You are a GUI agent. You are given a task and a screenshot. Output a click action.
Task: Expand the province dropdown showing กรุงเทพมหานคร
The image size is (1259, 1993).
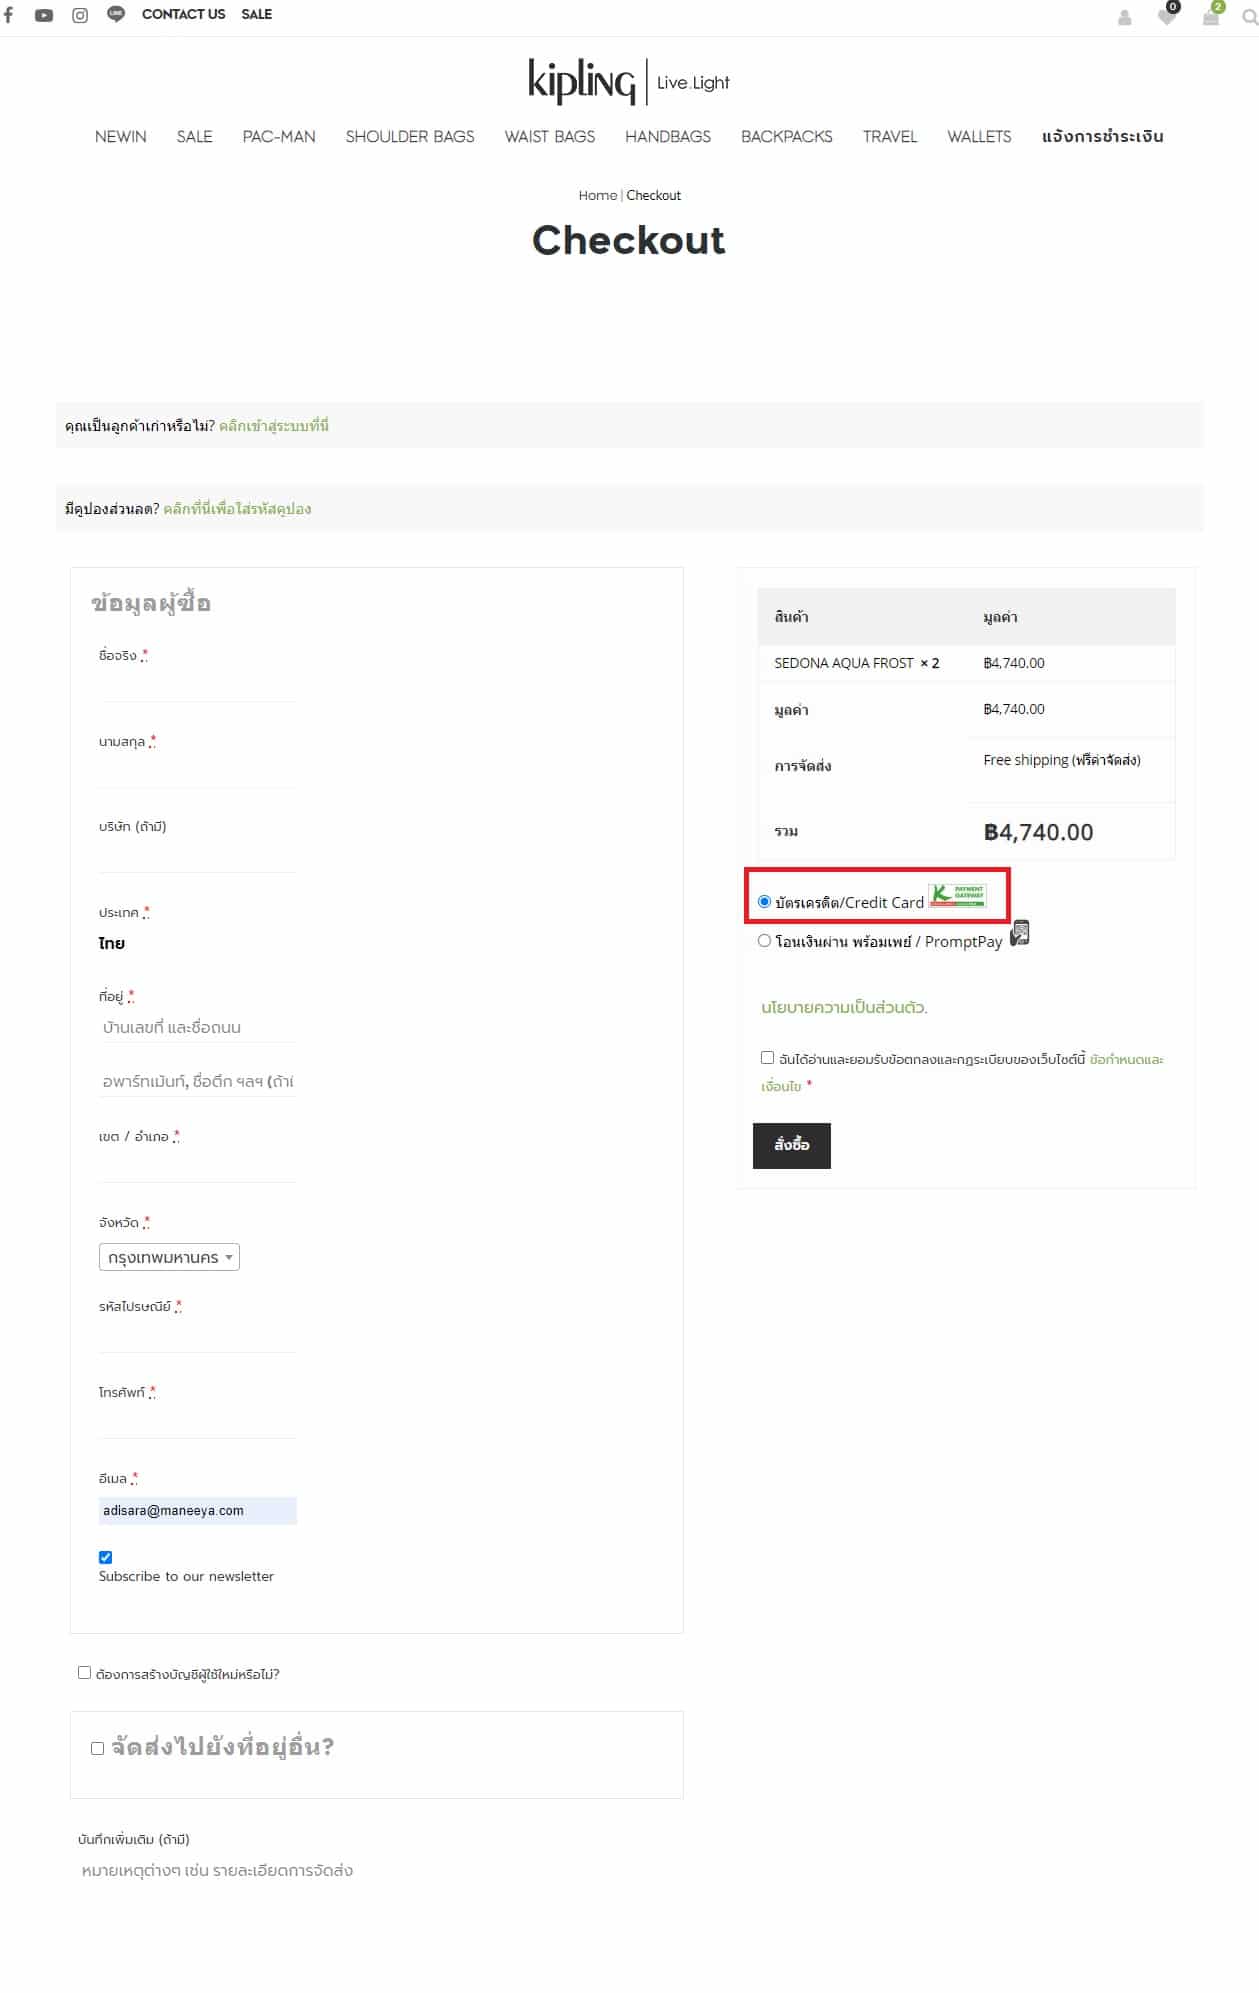pyautogui.click(x=169, y=1257)
